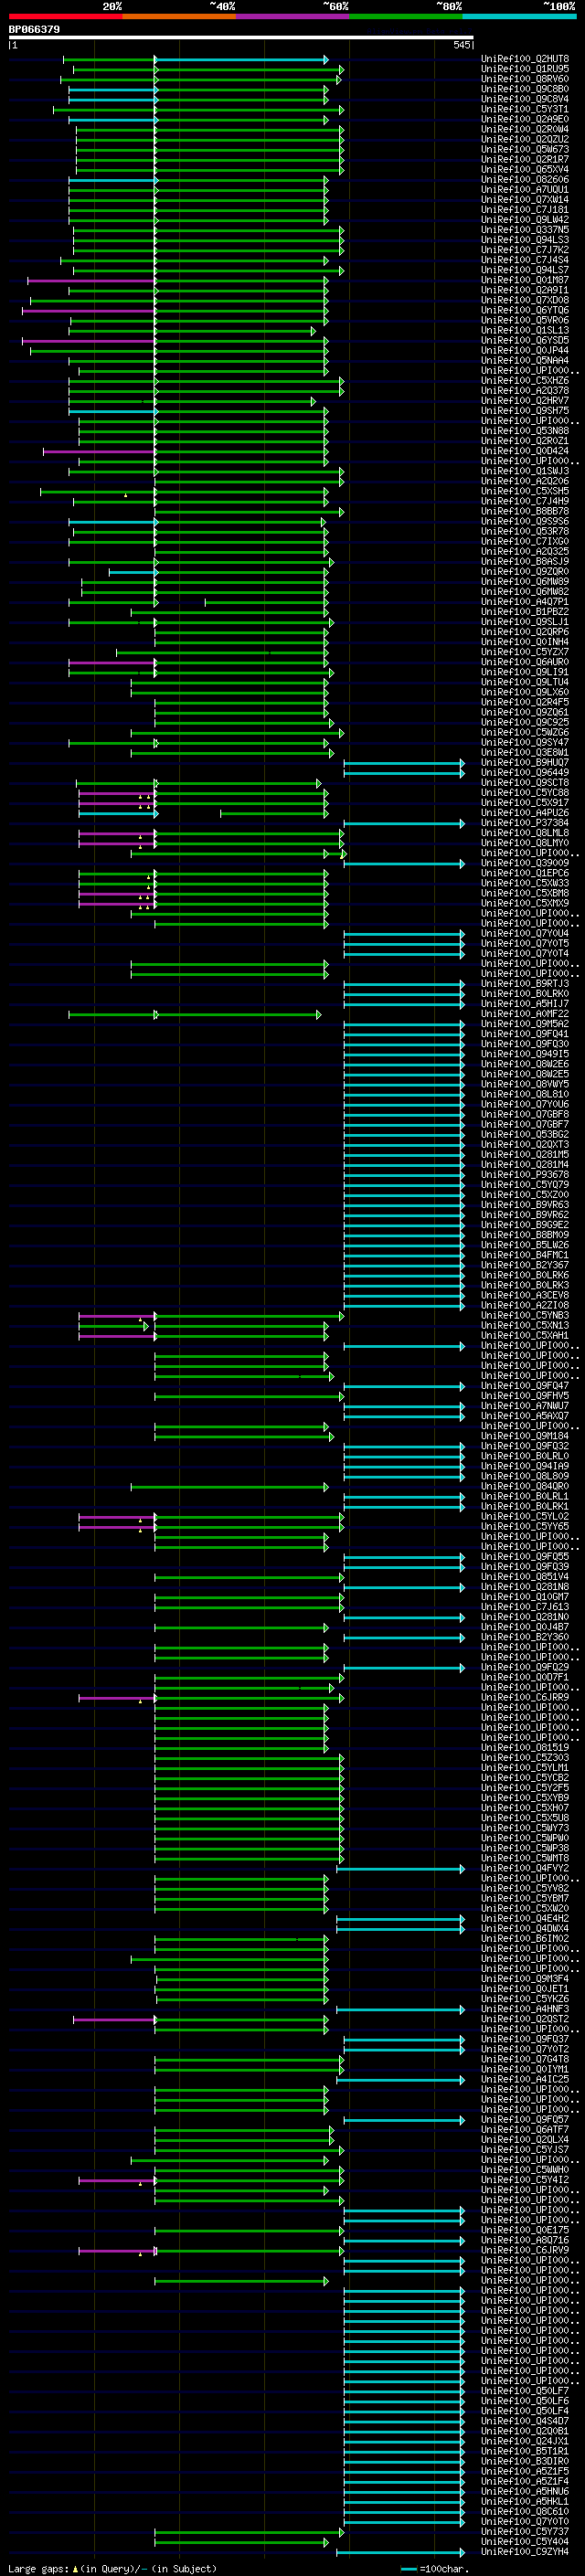Select hit label UniRef100_Q53BG2
This screenshot has height=2576, width=585.
click(x=525, y=1136)
